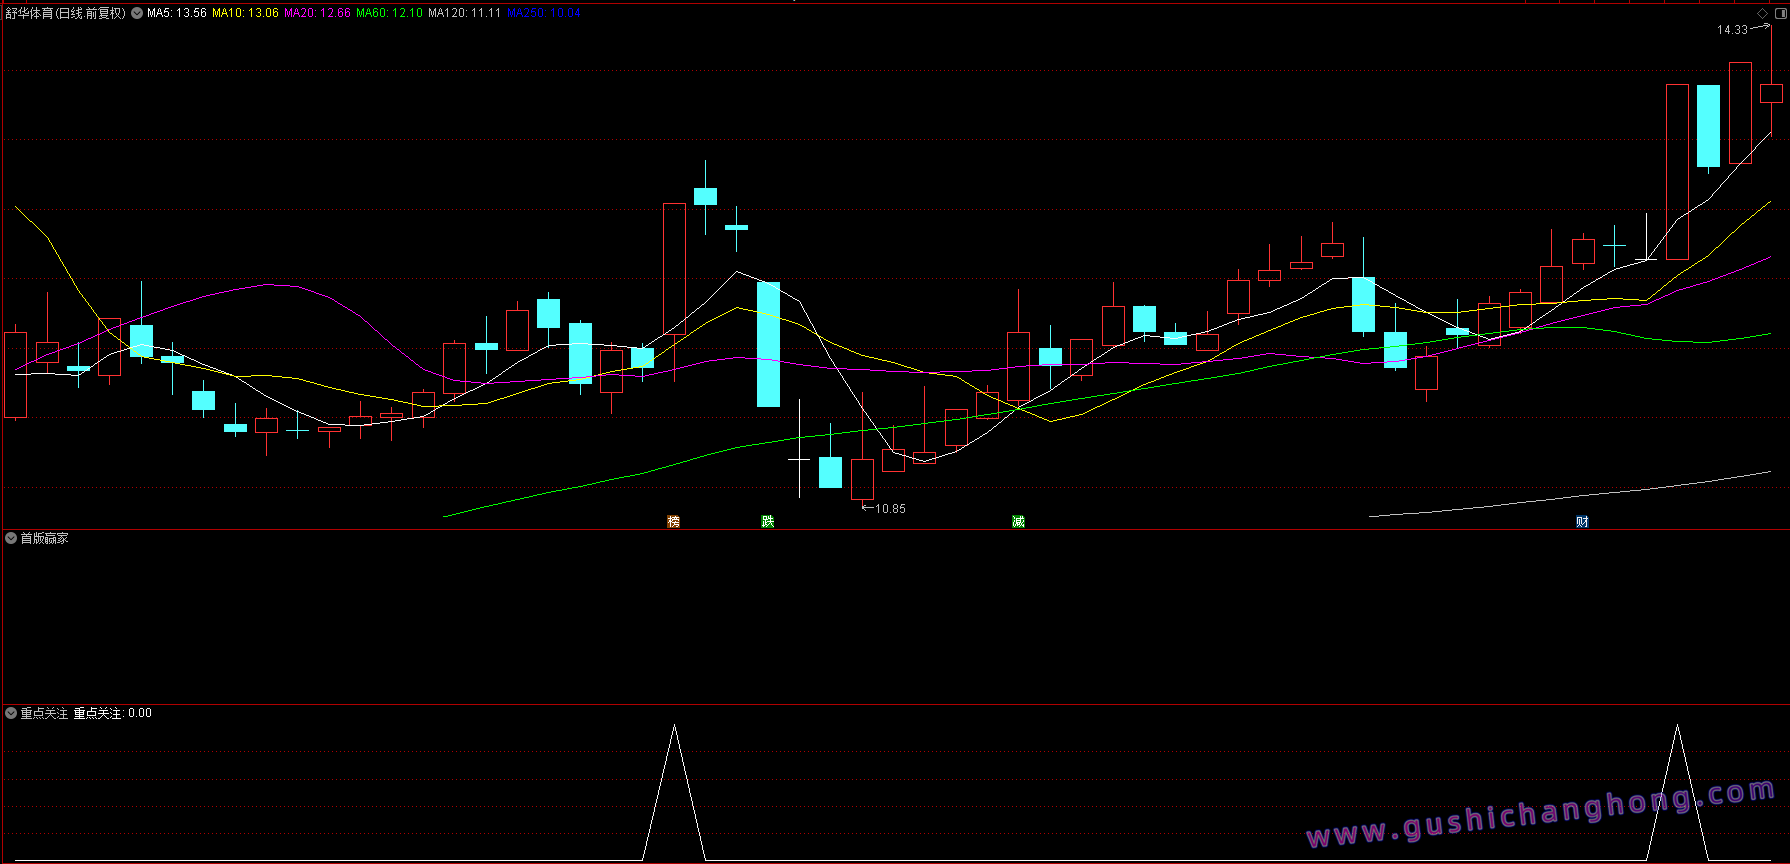Click the green 减 event marker icon
The height and width of the screenshot is (864, 1790).
(x=1018, y=521)
